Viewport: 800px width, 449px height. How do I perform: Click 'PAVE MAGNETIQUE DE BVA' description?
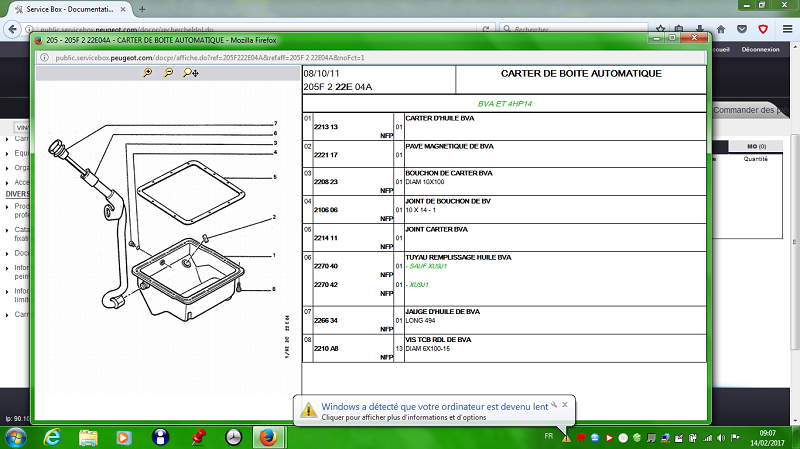[x=449, y=146]
